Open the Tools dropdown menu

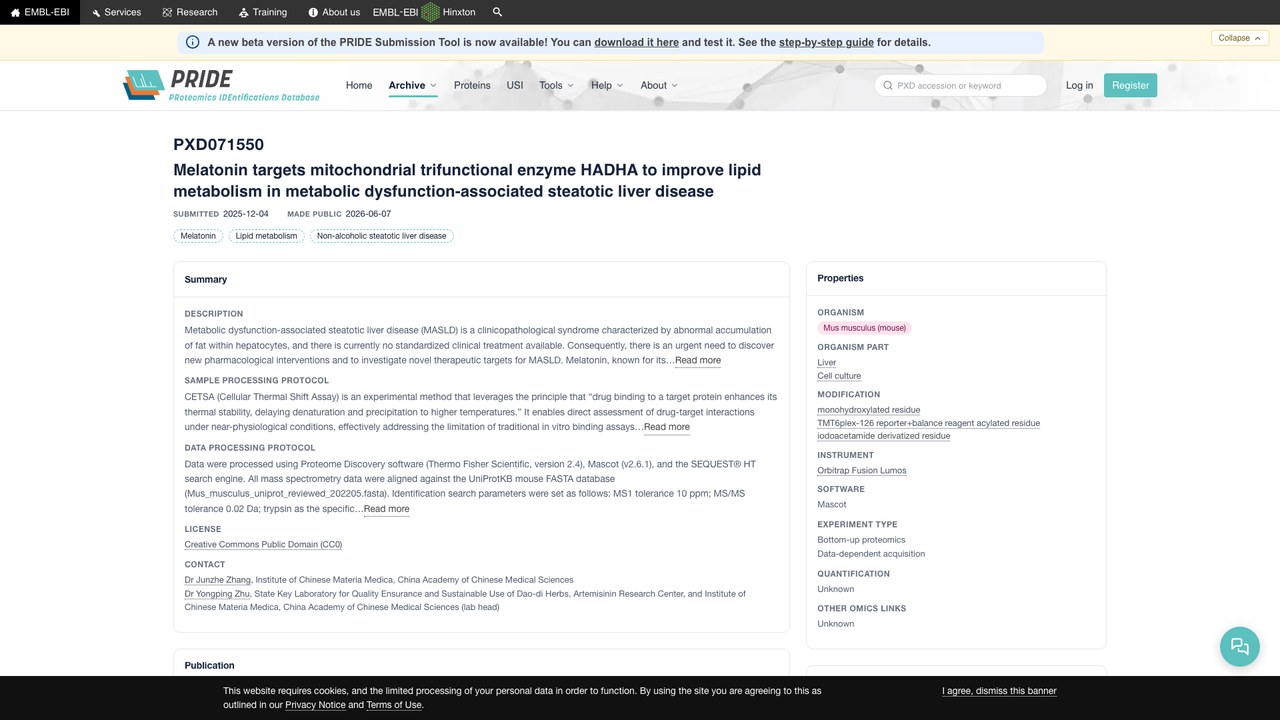coord(556,85)
